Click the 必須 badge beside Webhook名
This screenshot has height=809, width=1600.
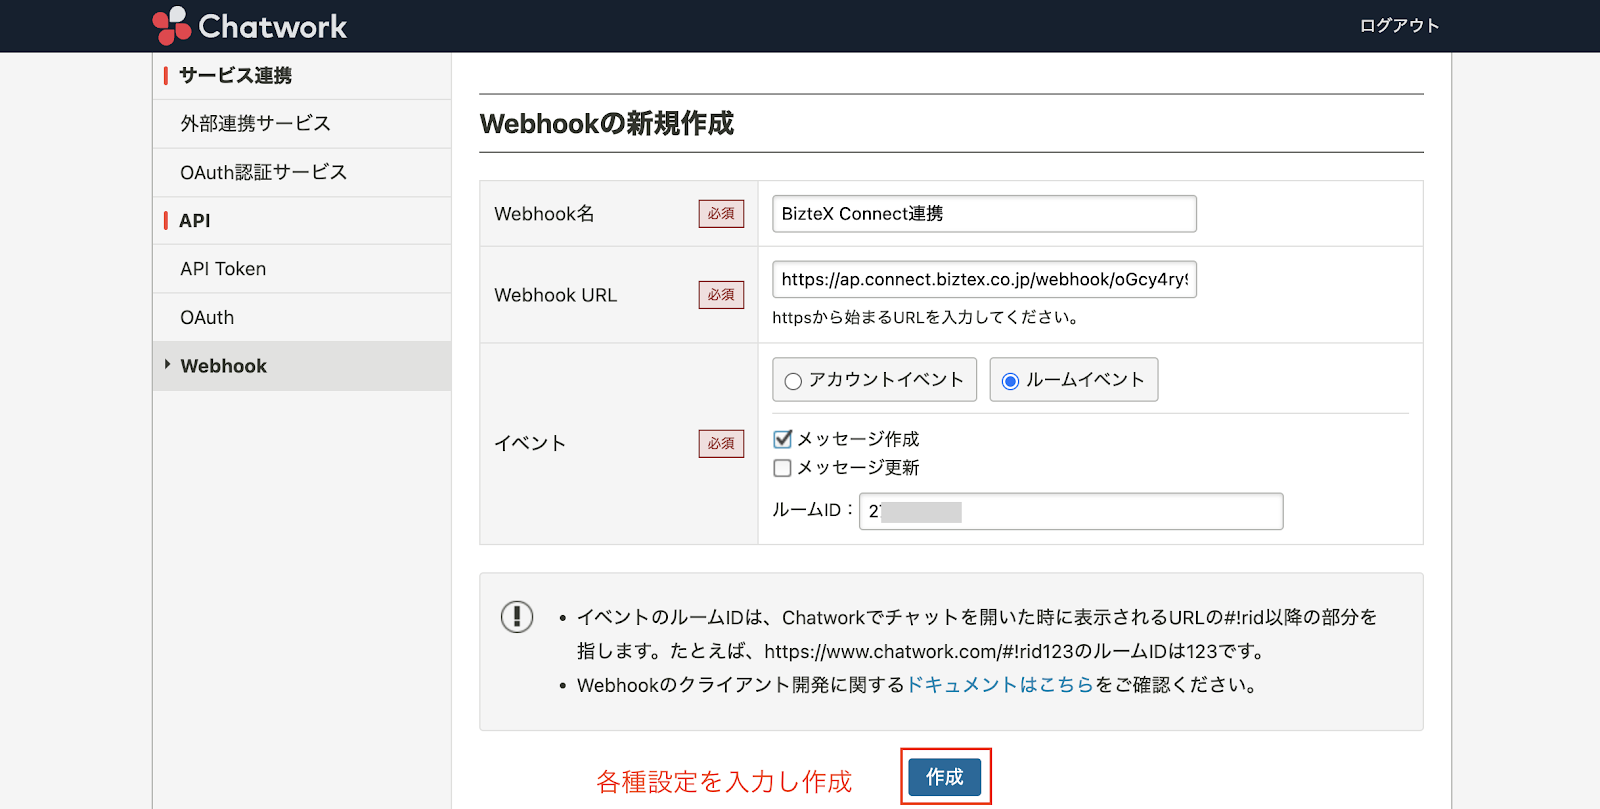click(721, 214)
